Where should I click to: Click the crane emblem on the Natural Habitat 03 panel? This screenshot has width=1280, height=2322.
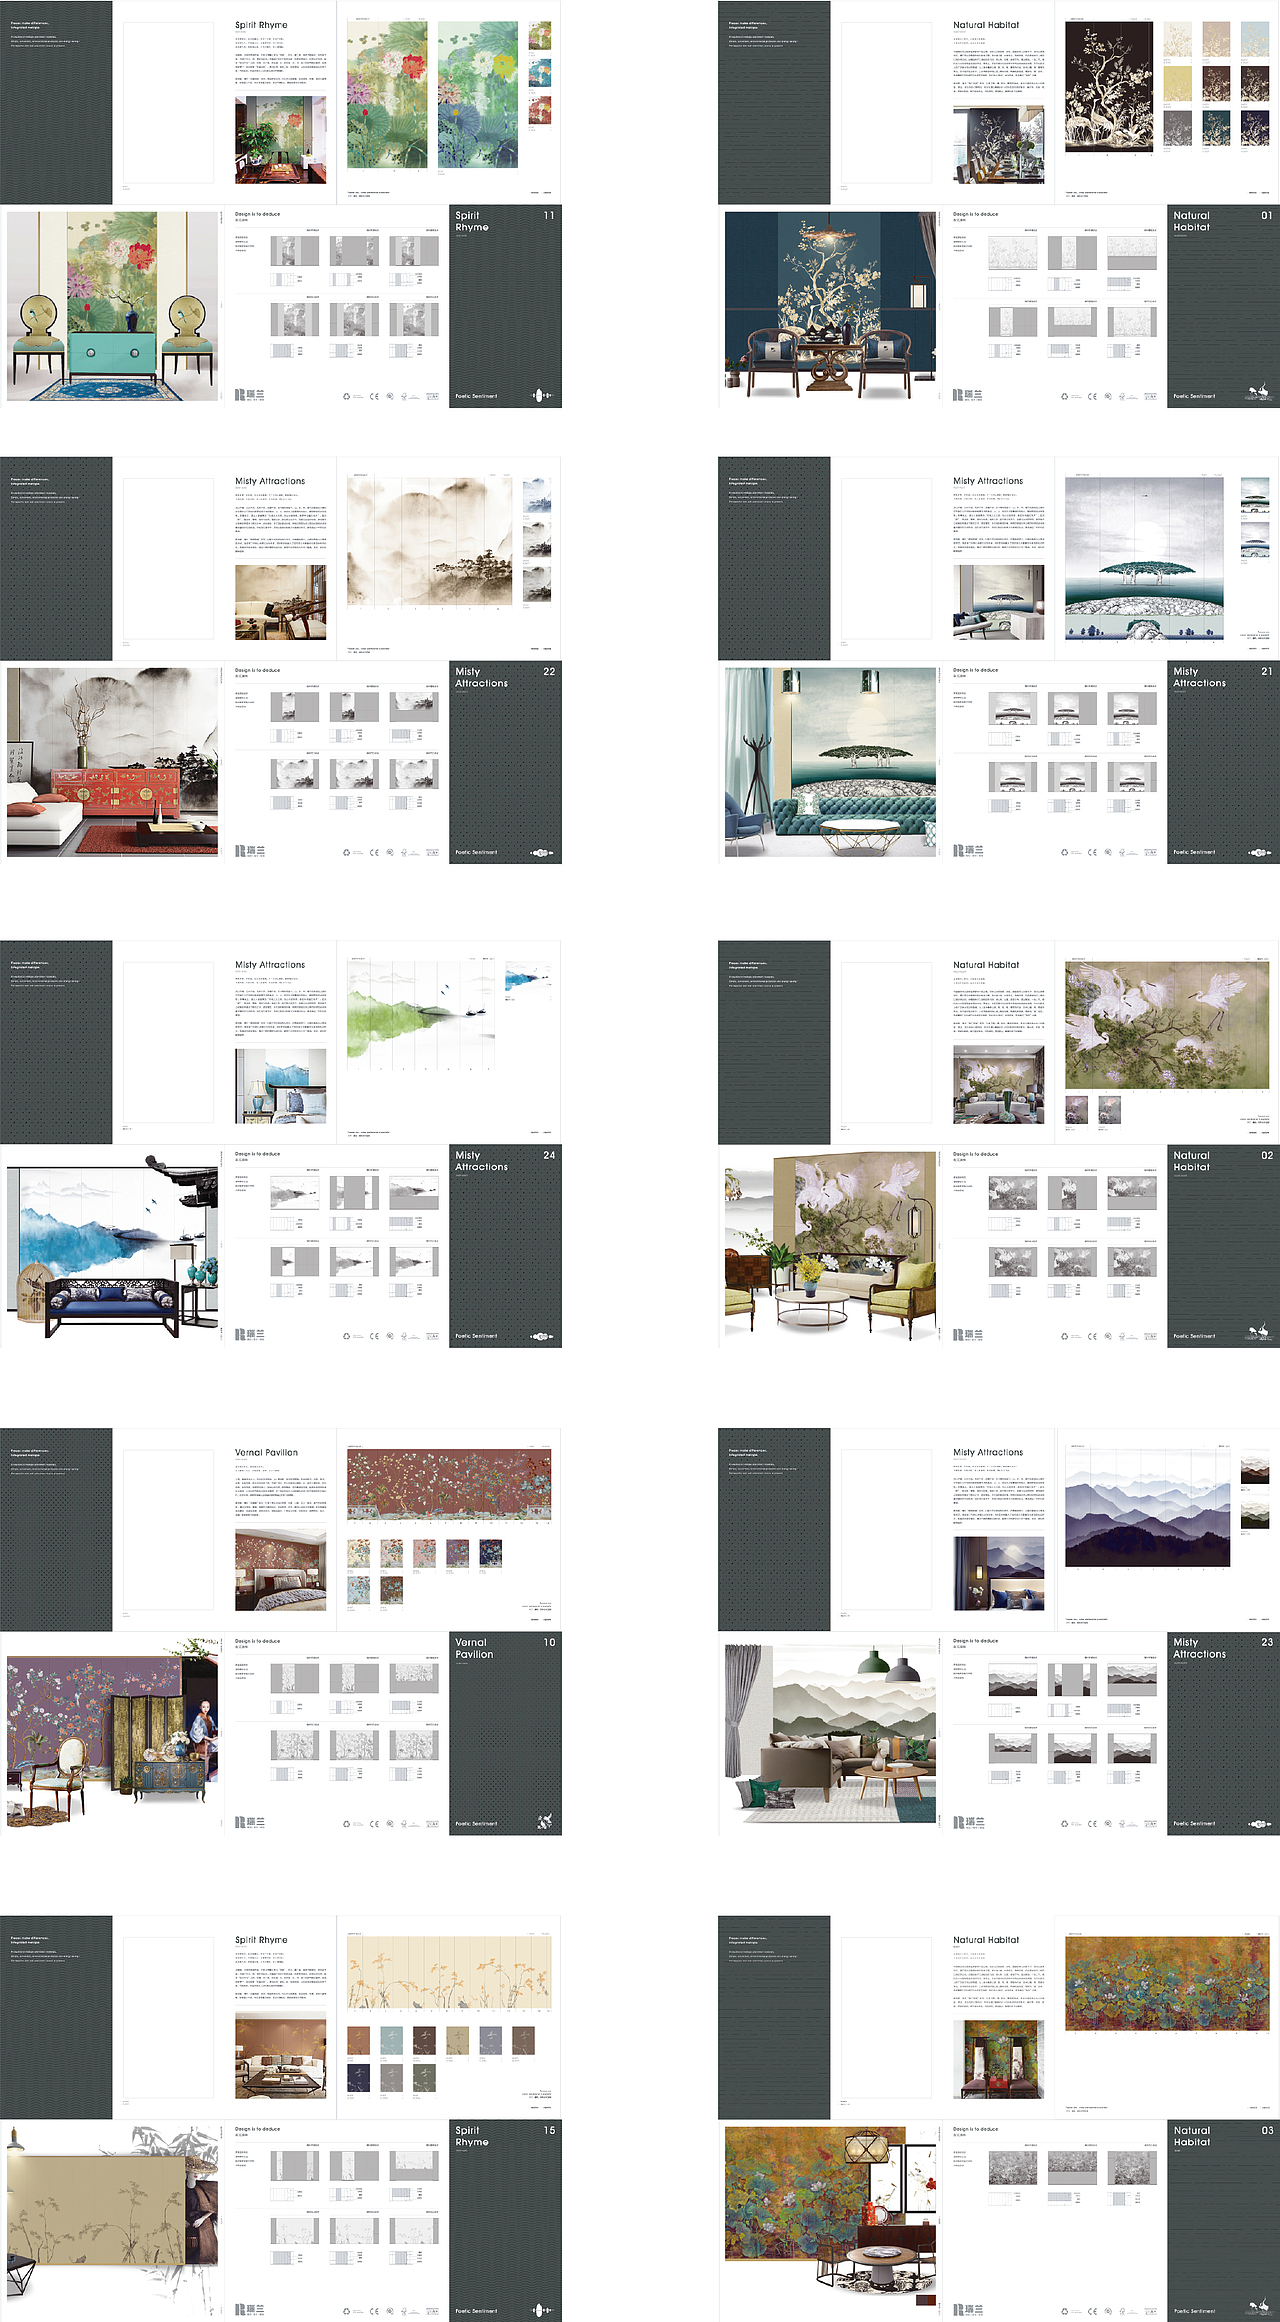[1259, 2307]
